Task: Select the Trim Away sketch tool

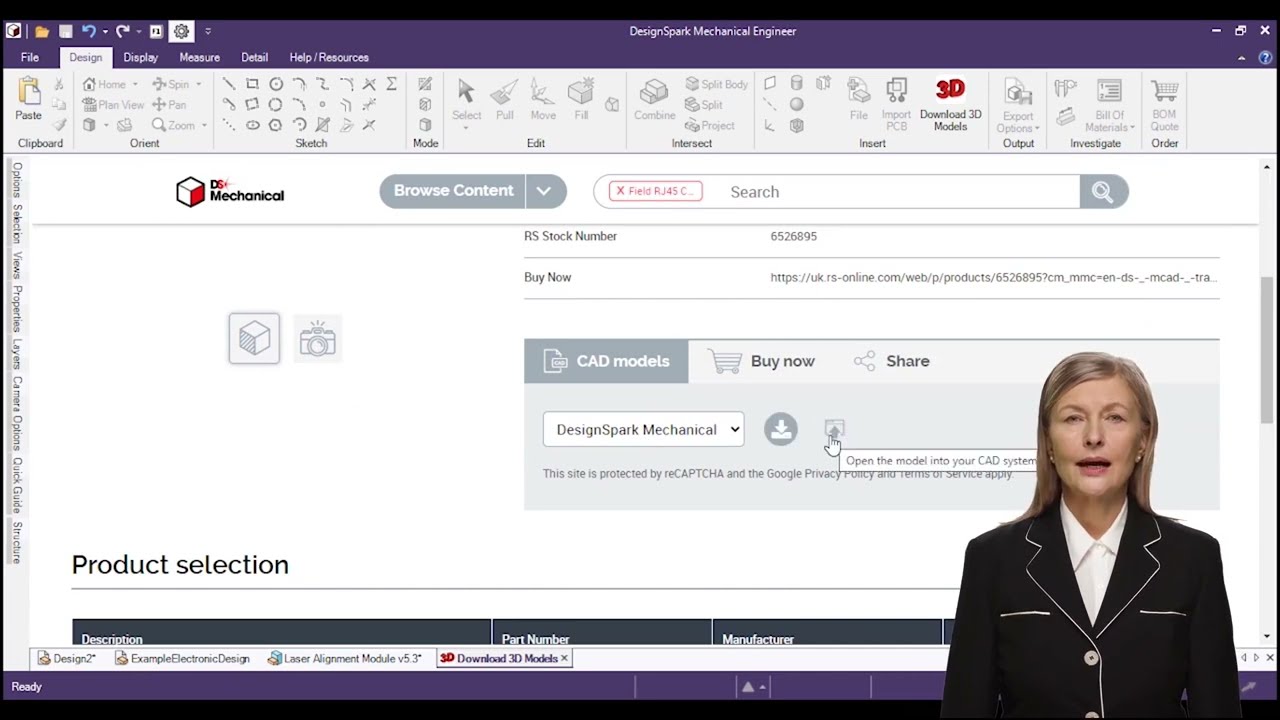Action: pyautogui.click(x=369, y=84)
